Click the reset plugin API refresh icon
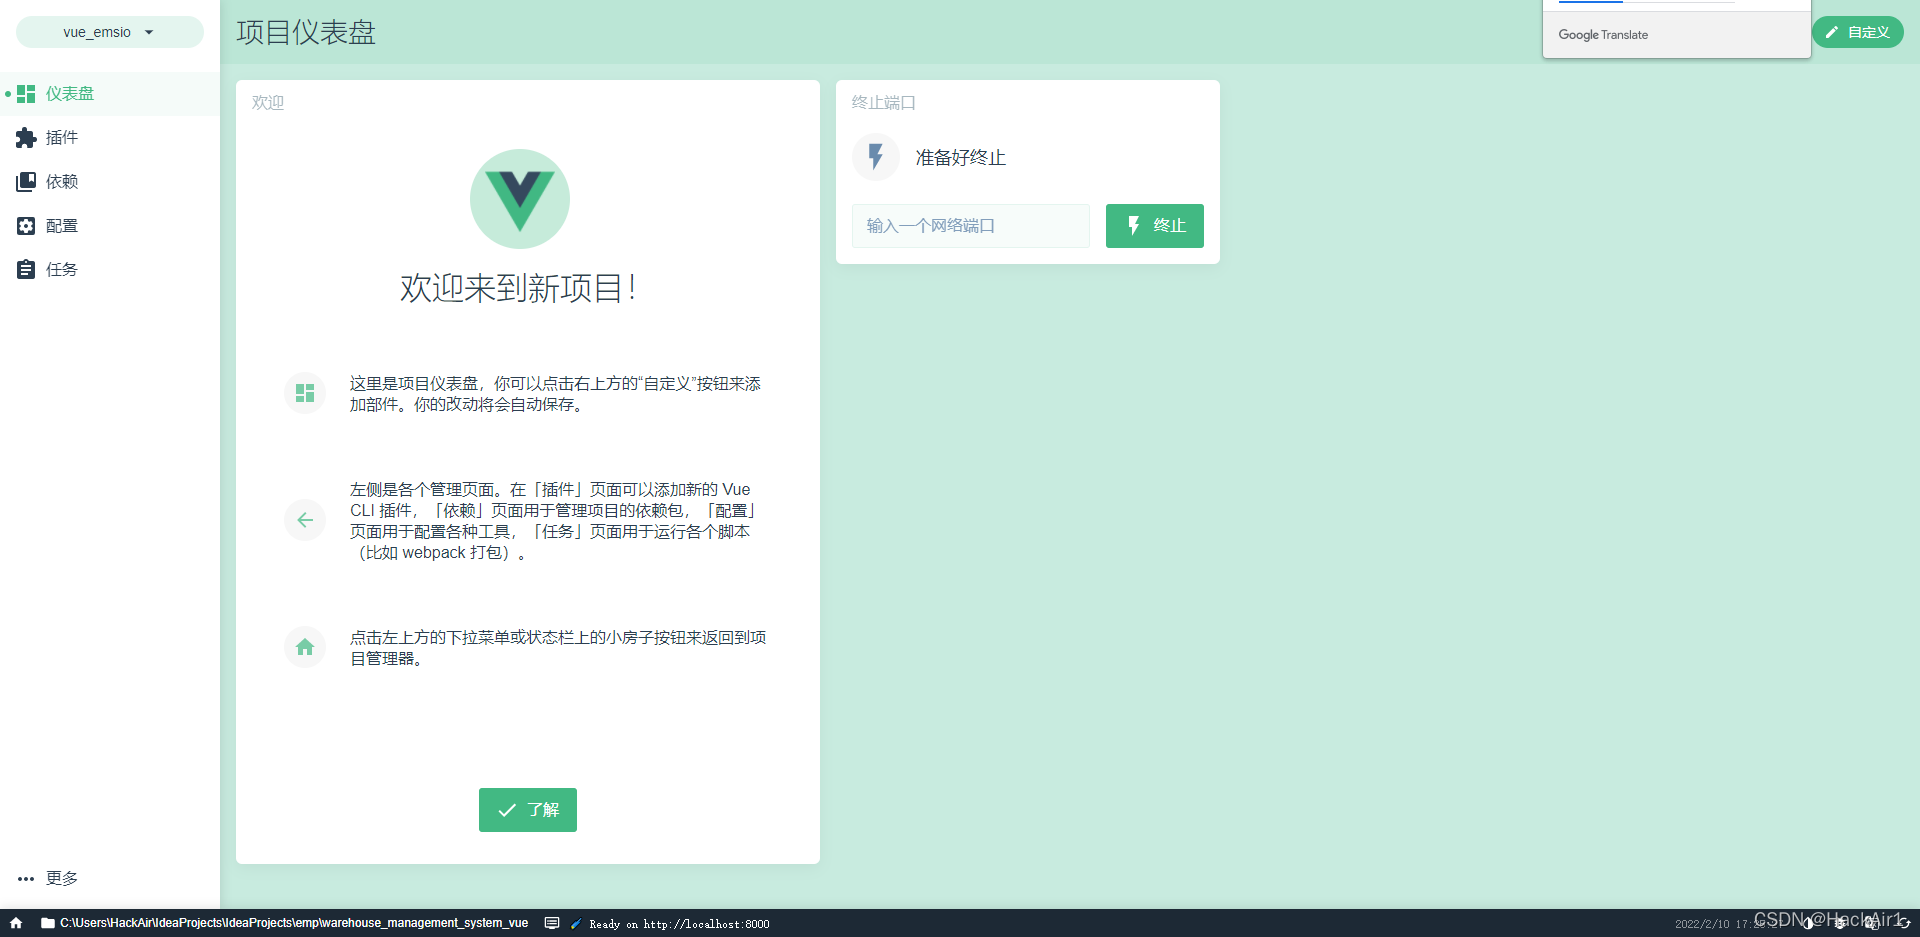The height and width of the screenshot is (937, 1920). [1904, 923]
